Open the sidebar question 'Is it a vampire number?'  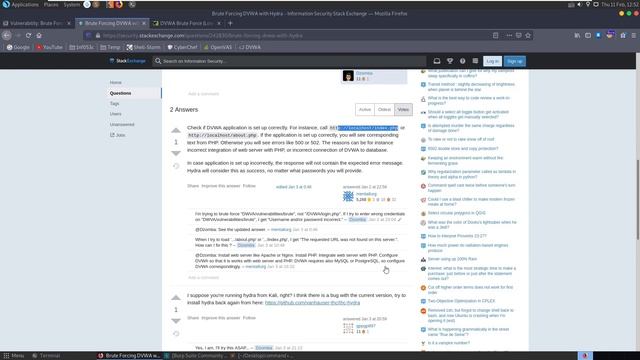click(x=449, y=343)
